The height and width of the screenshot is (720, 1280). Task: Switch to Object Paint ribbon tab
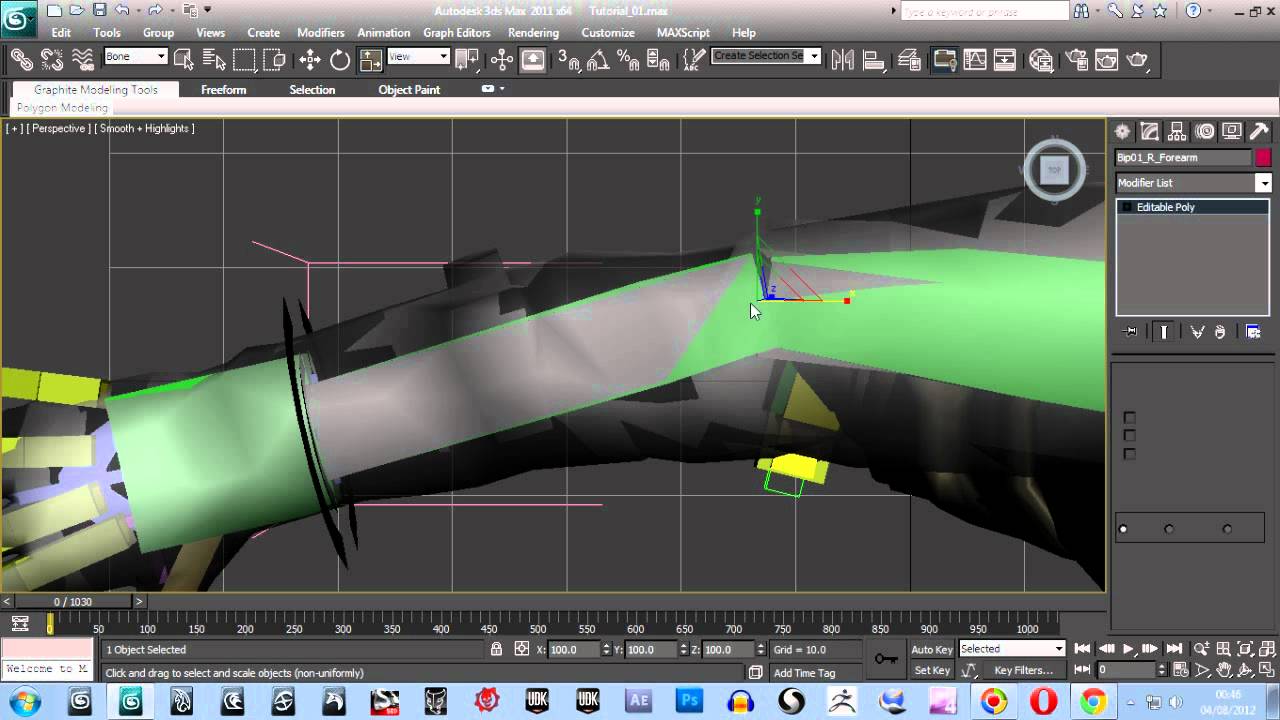coord(409,90)
